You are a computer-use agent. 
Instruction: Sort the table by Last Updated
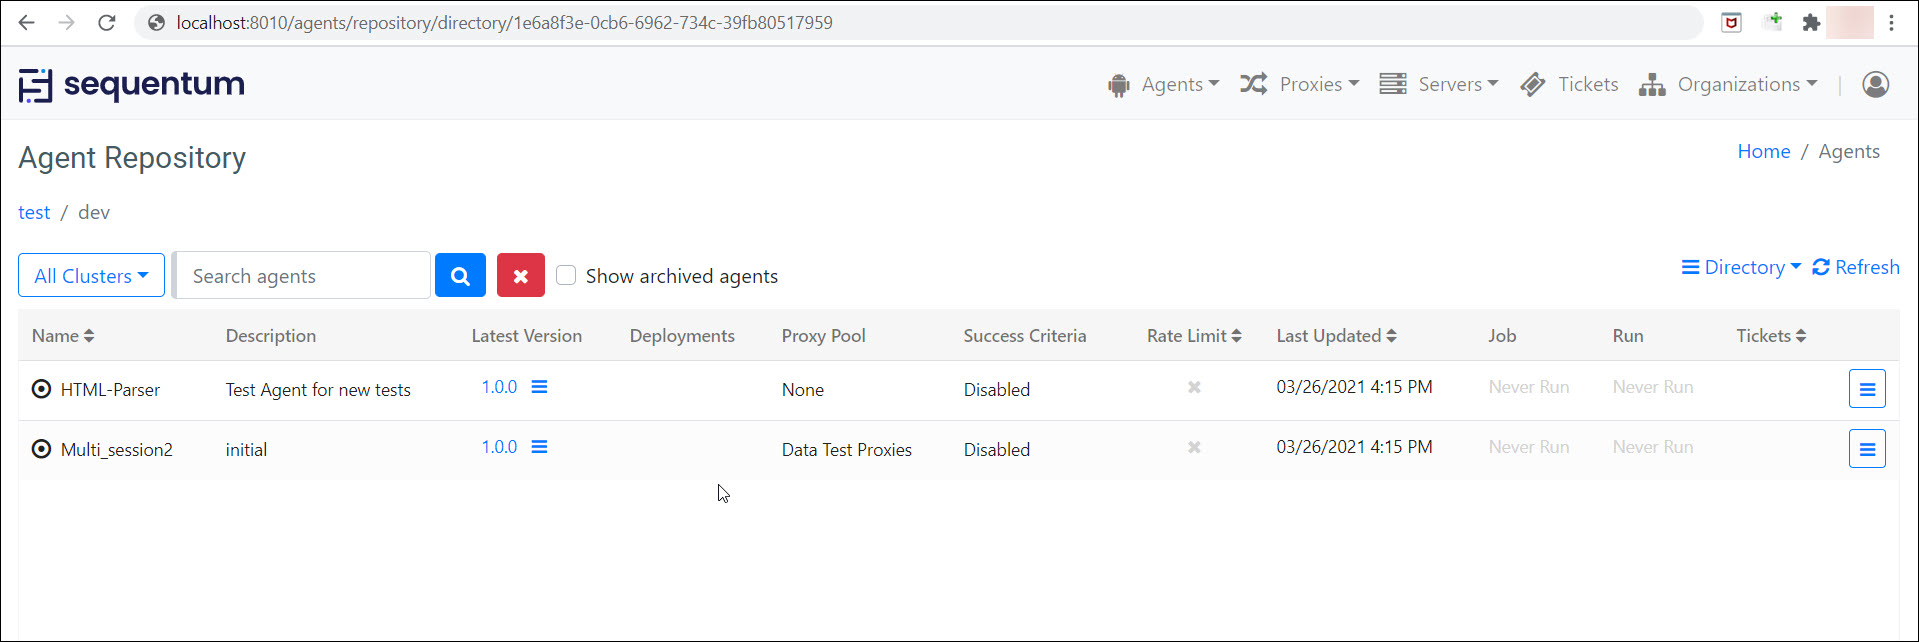1336,336
